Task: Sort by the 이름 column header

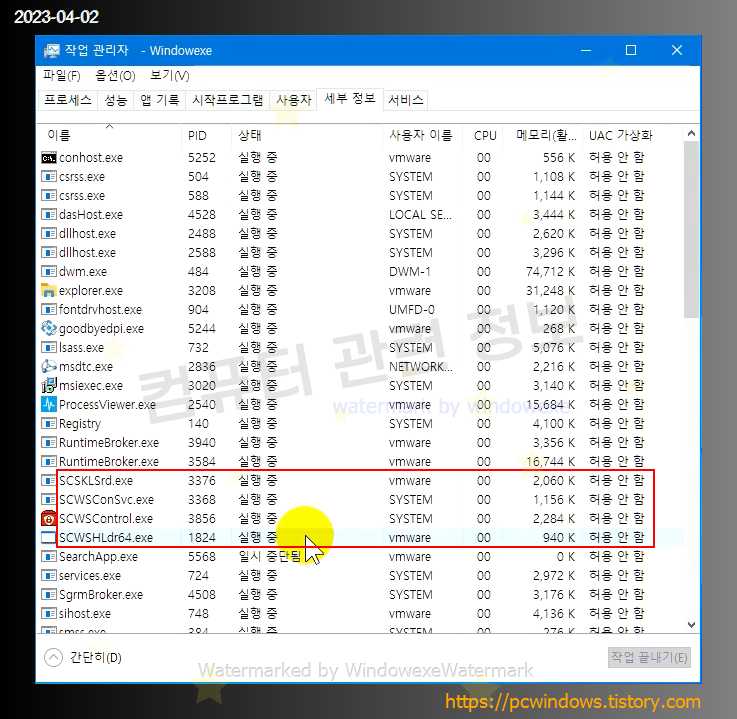Action: pyautogui.click(x=110, y=136)
